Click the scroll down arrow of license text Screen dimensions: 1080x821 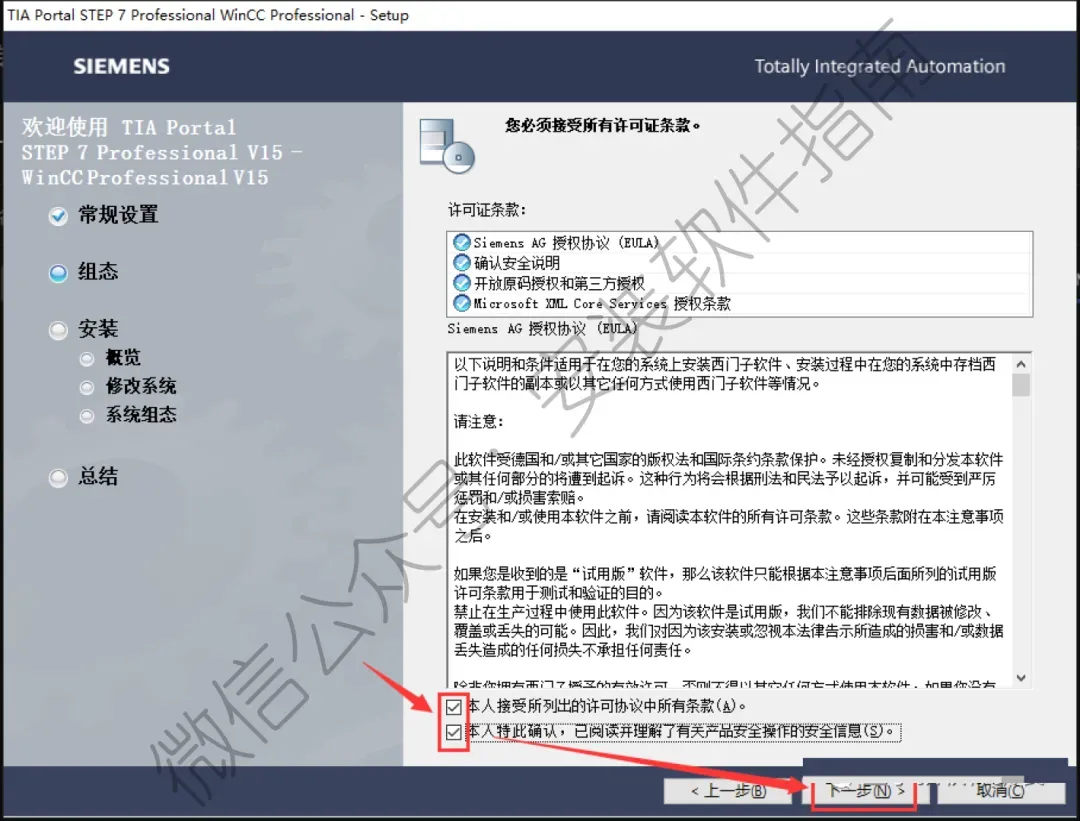tap(1021, 678)
